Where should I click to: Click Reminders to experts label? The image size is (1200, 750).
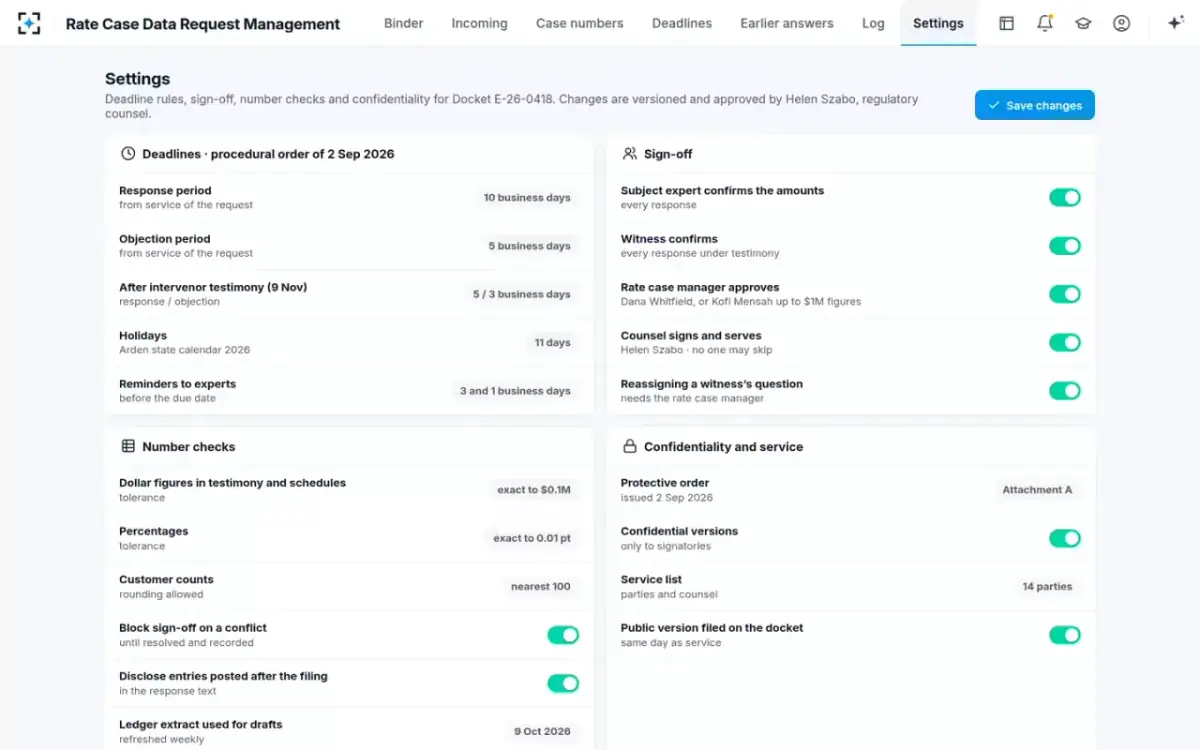pos(178,384)
